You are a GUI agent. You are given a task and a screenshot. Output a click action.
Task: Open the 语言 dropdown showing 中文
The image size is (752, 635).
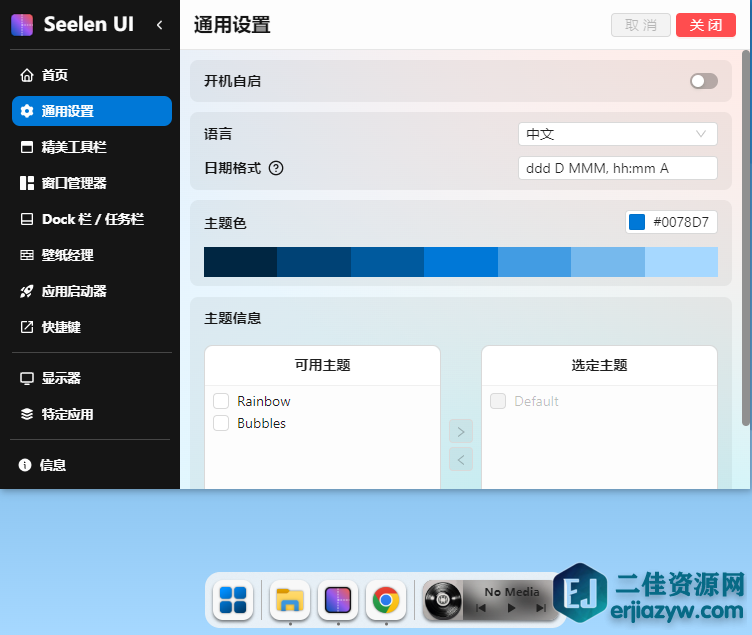[618, 134]
